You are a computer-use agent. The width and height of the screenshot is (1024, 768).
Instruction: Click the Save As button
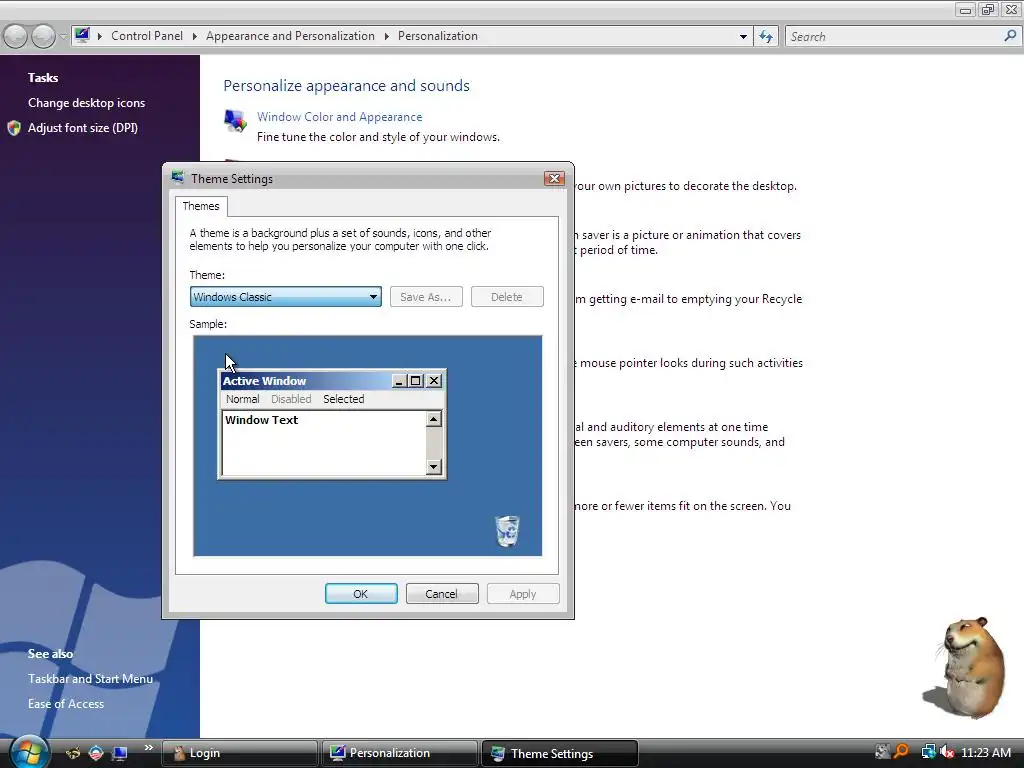point(426,296)
